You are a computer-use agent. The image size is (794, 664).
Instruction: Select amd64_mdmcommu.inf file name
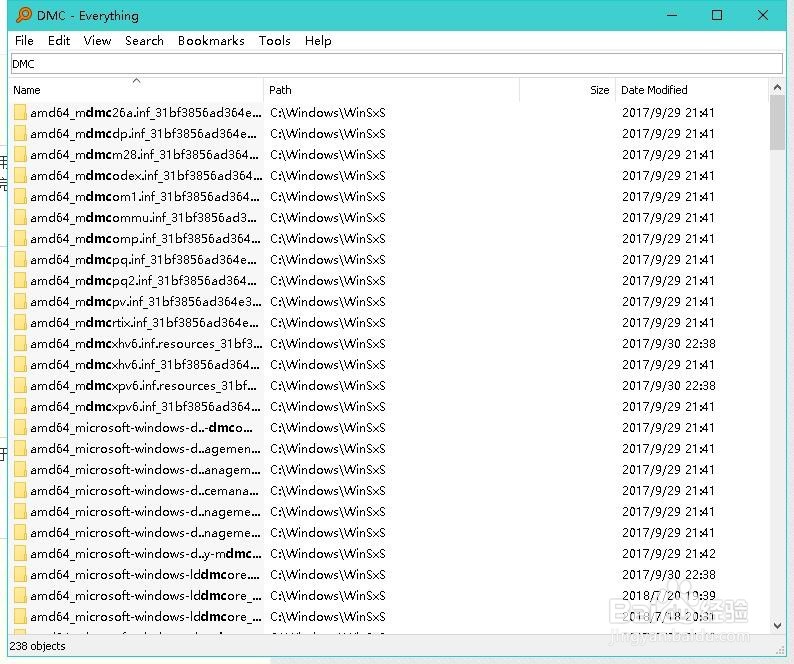(143, 218)
